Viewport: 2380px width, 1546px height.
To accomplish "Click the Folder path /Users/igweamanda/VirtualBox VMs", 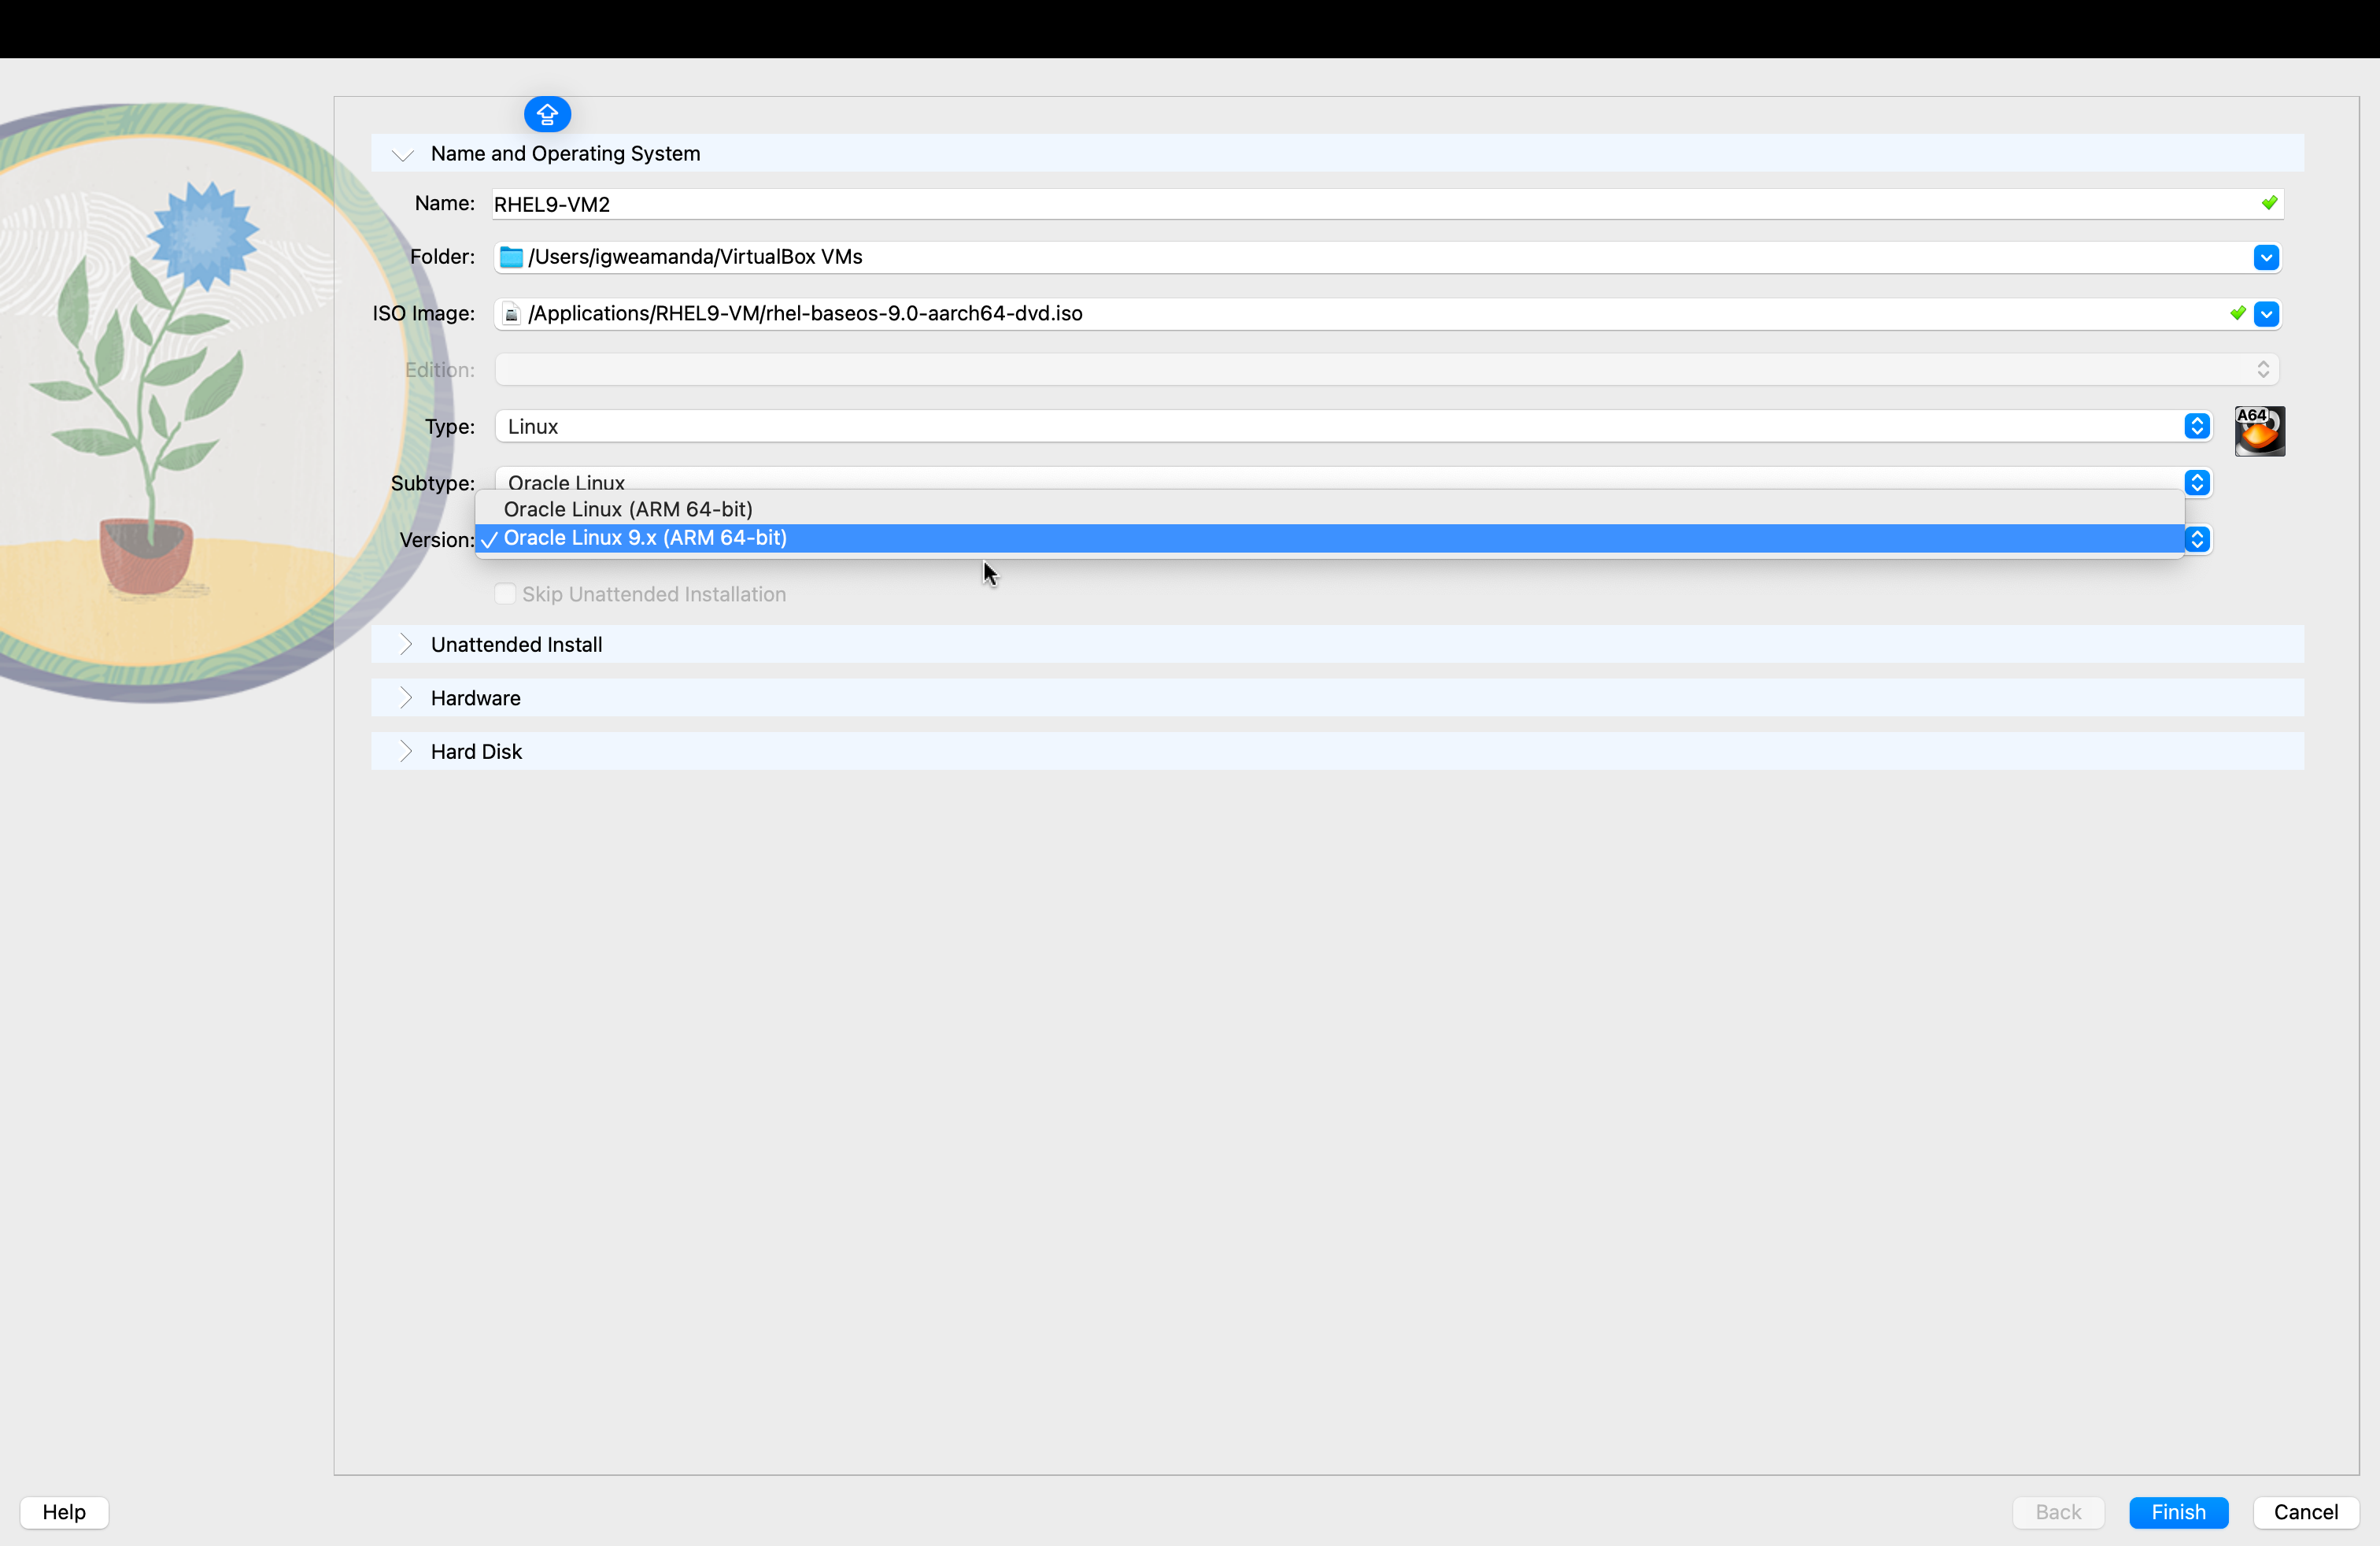I will [695, 257].
